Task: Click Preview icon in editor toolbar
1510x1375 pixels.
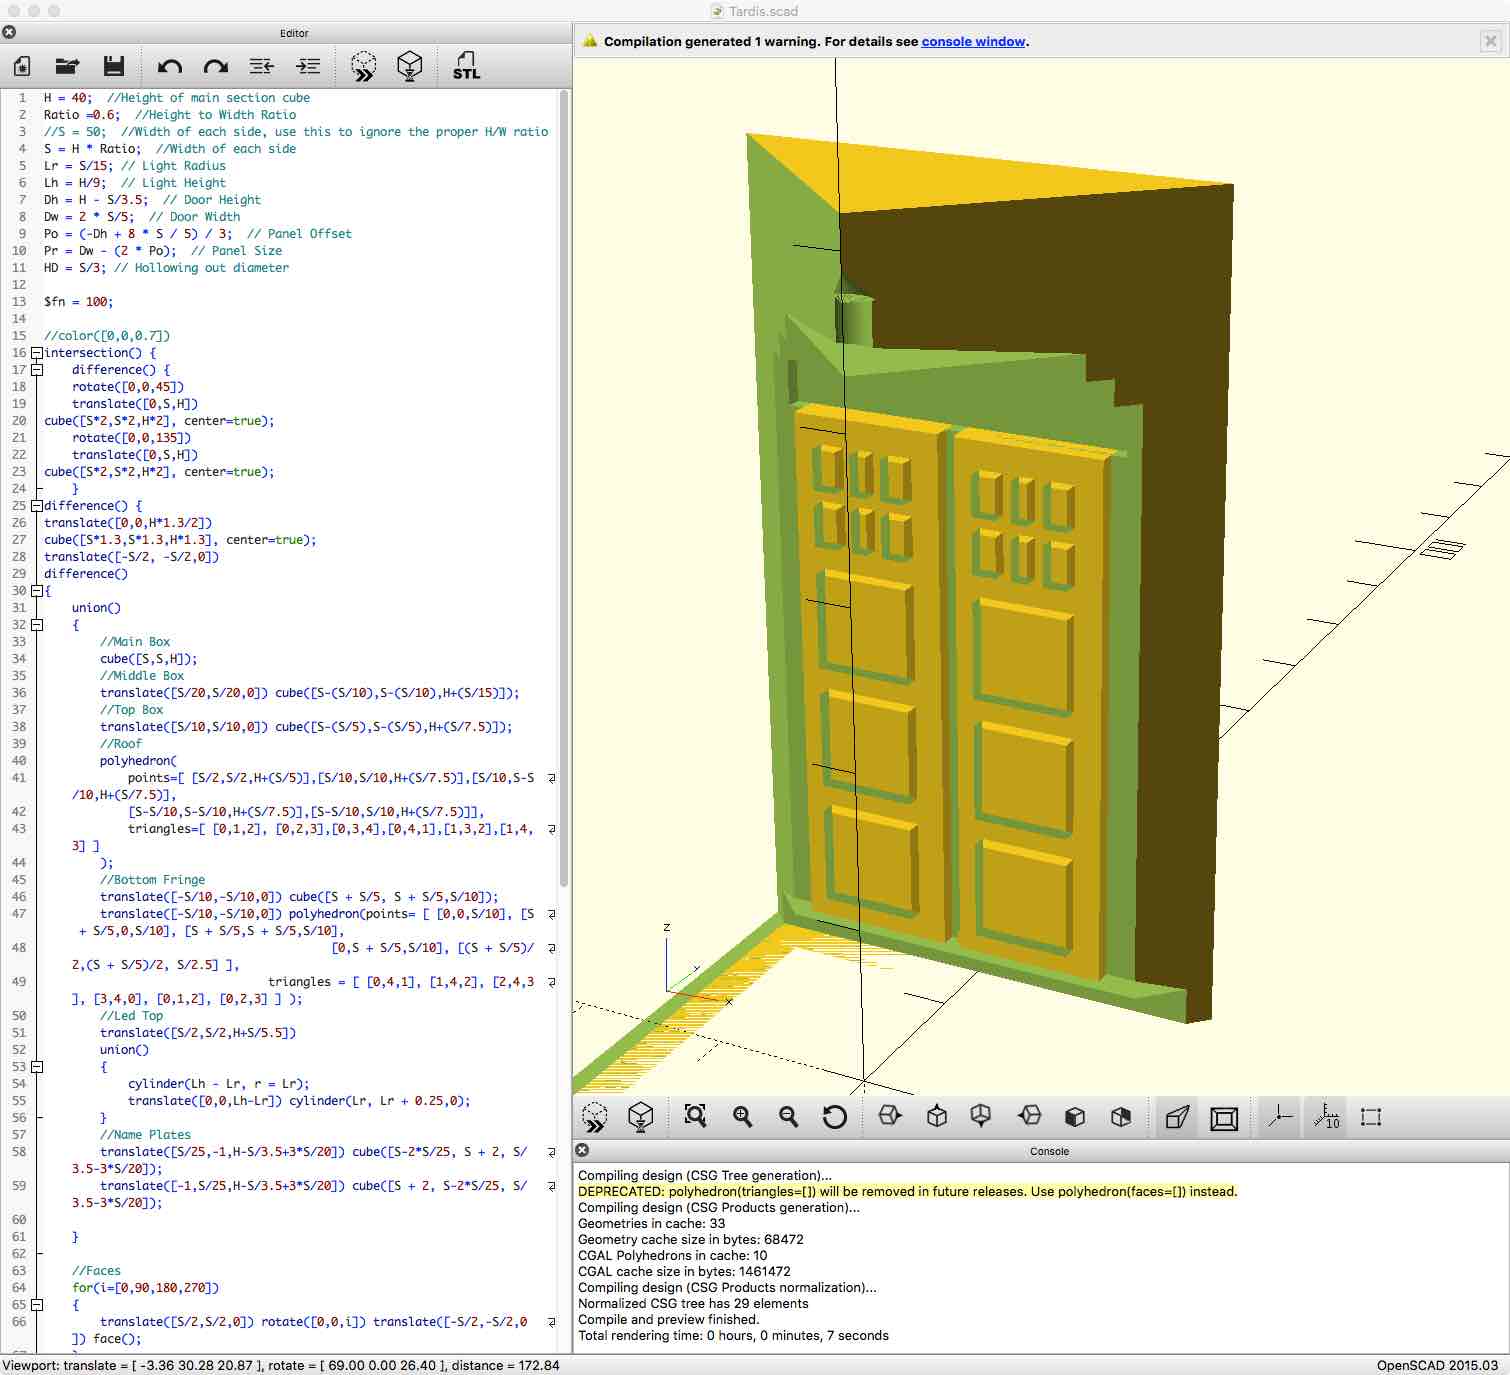Action: coord(364,67)
